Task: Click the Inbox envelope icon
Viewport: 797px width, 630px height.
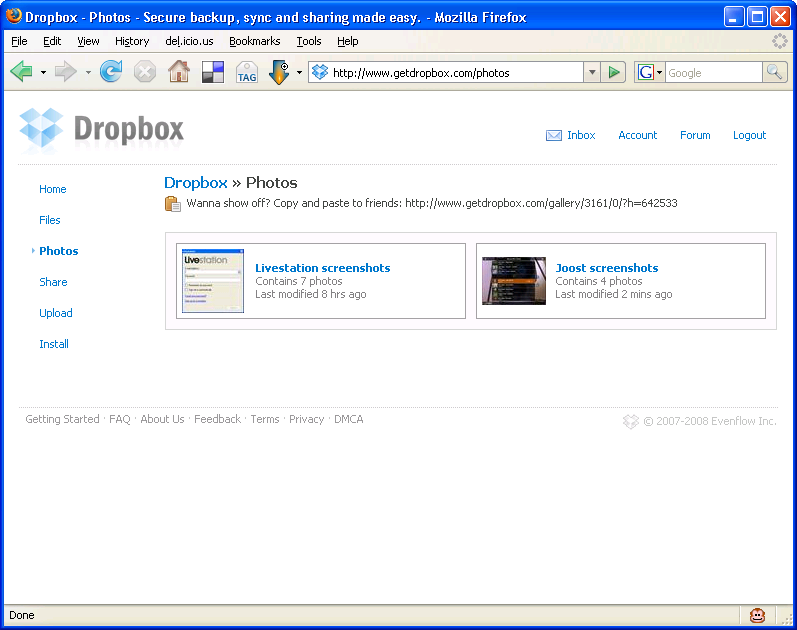Action: [x=554, y=135]
